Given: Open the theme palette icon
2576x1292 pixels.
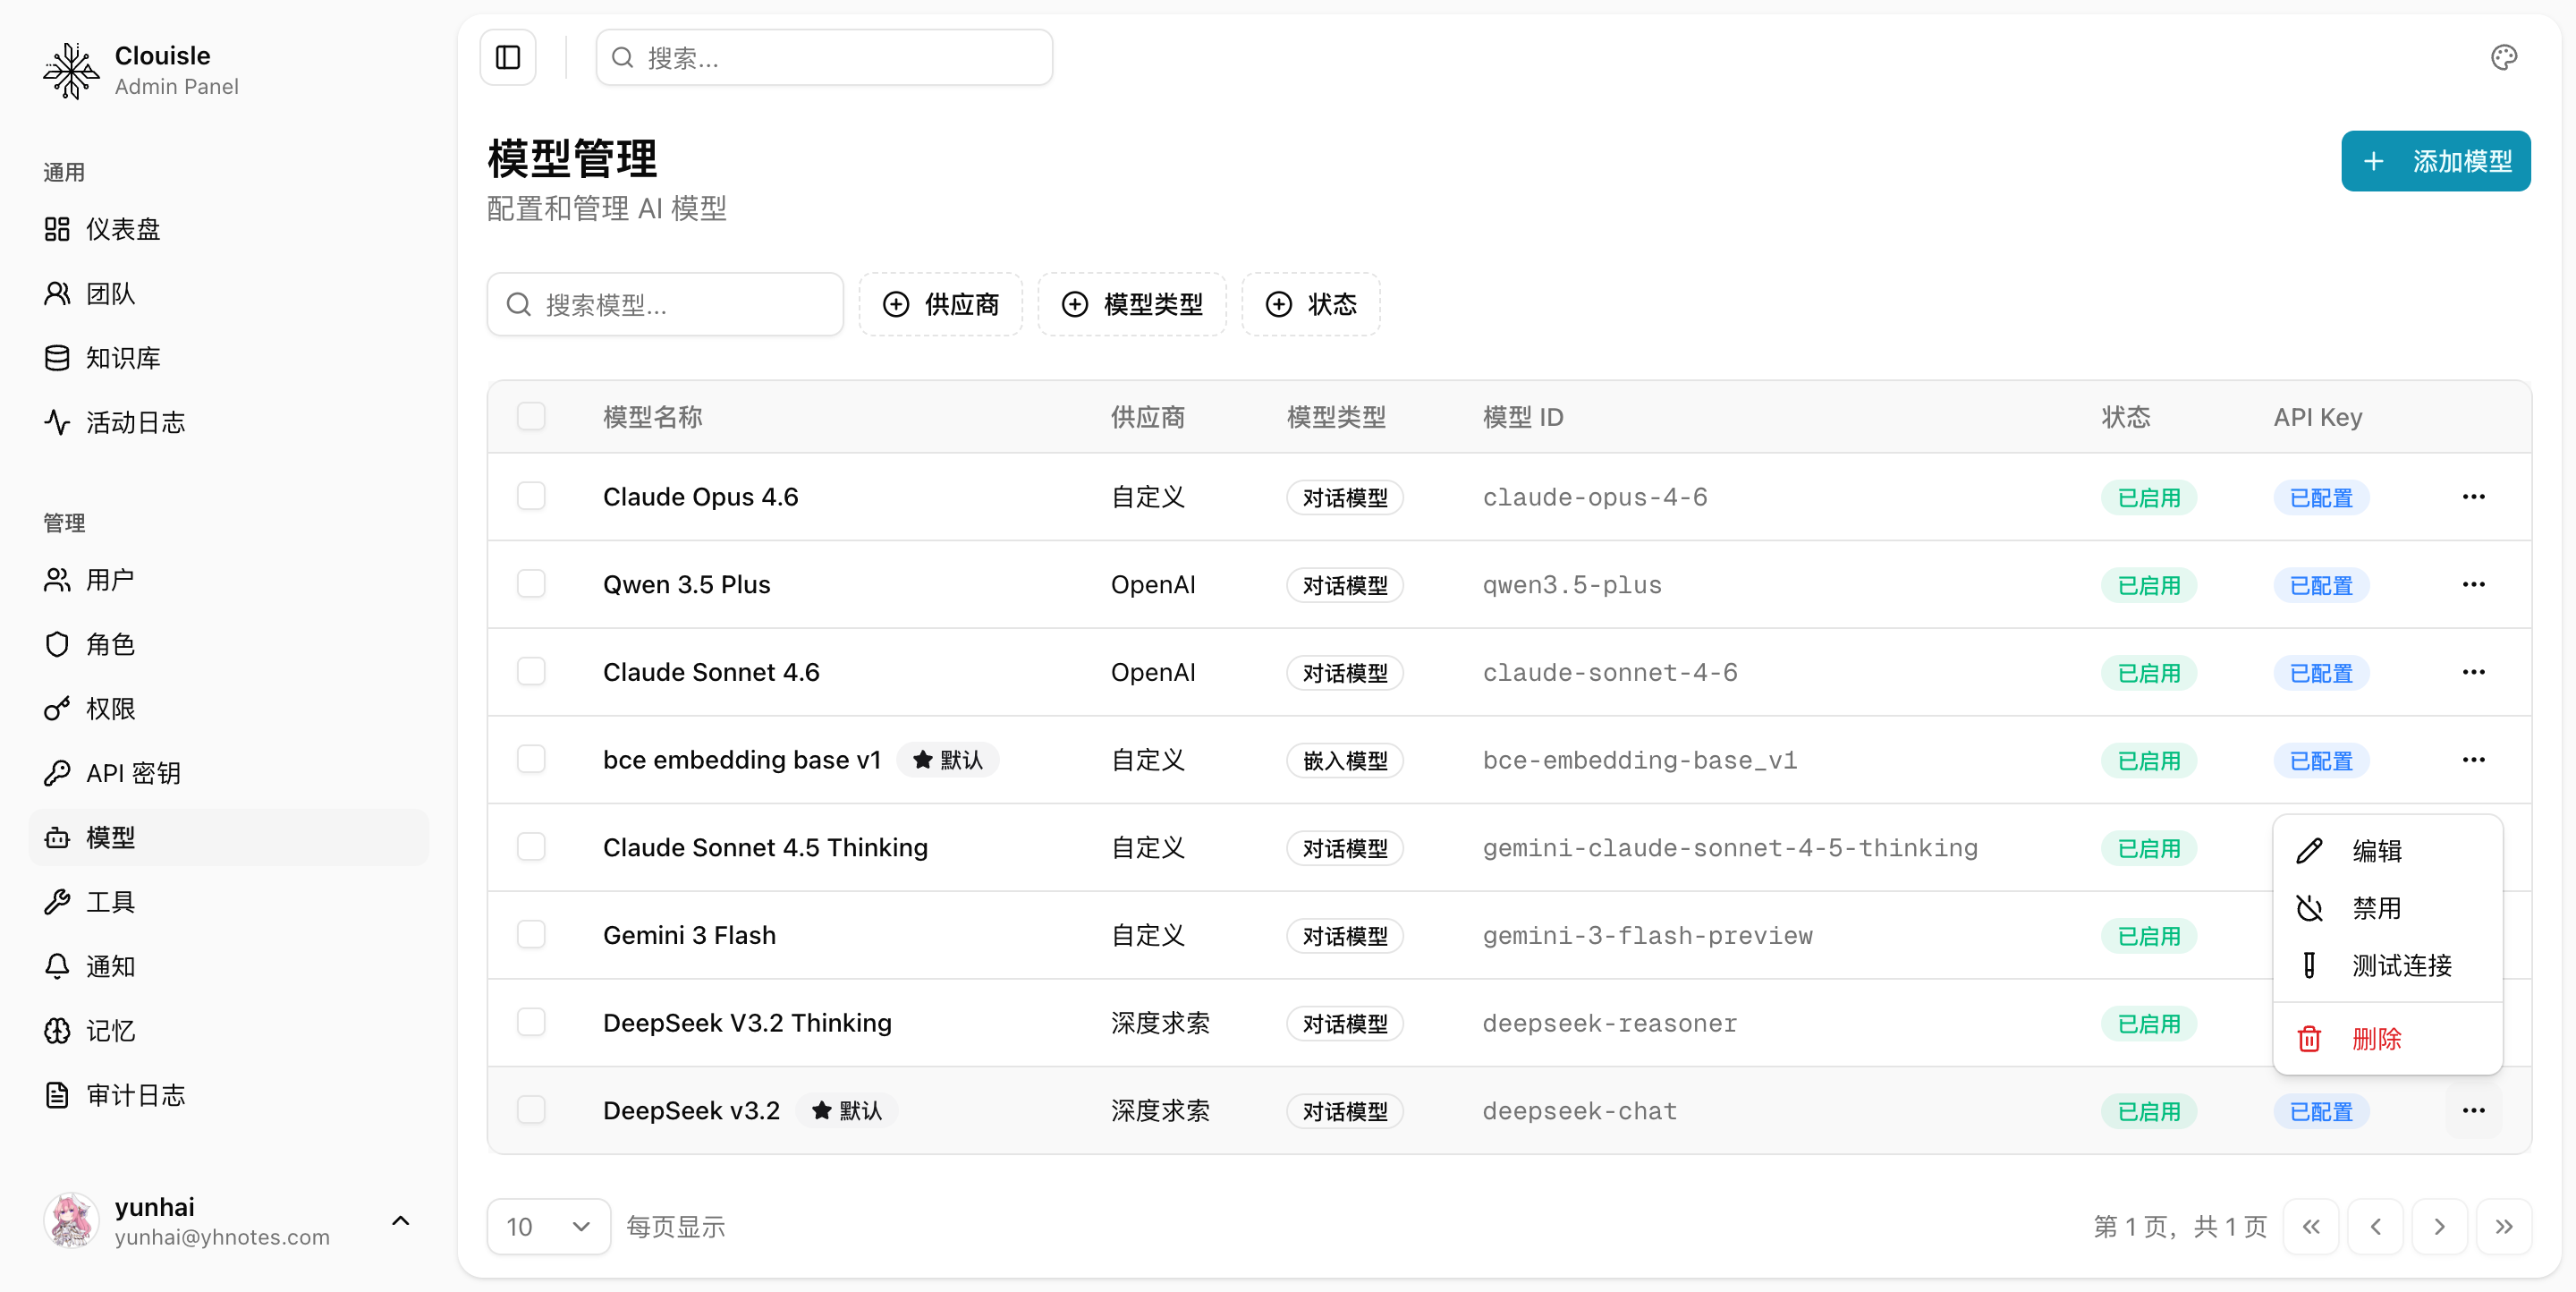Looking at the screenshot, I should pos(2503,58).
